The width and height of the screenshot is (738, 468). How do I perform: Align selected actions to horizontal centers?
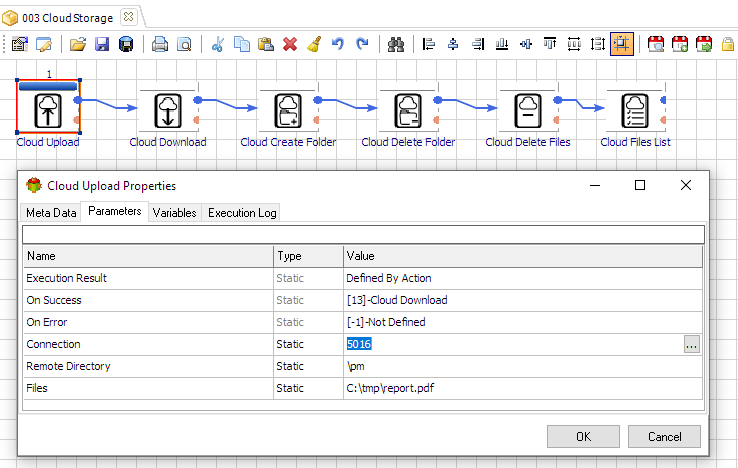coord(453,44)
